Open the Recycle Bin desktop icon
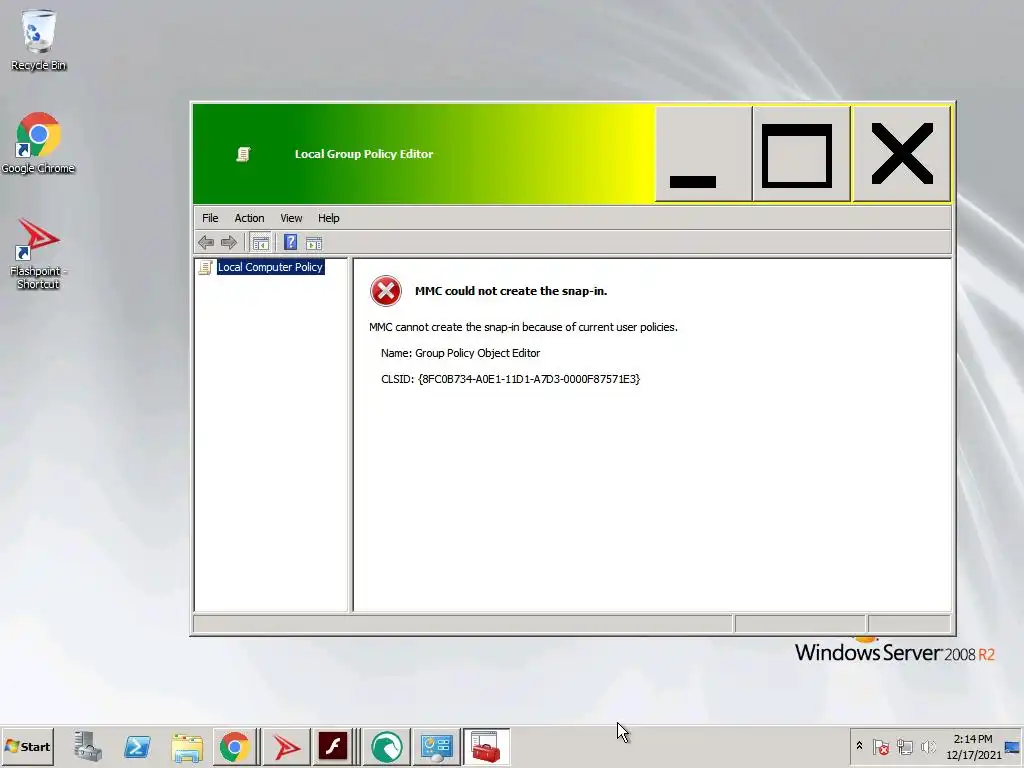Image resolution: width=1024 pixels, height=768 pixels. pyautogui.click(x=38, y=40)
